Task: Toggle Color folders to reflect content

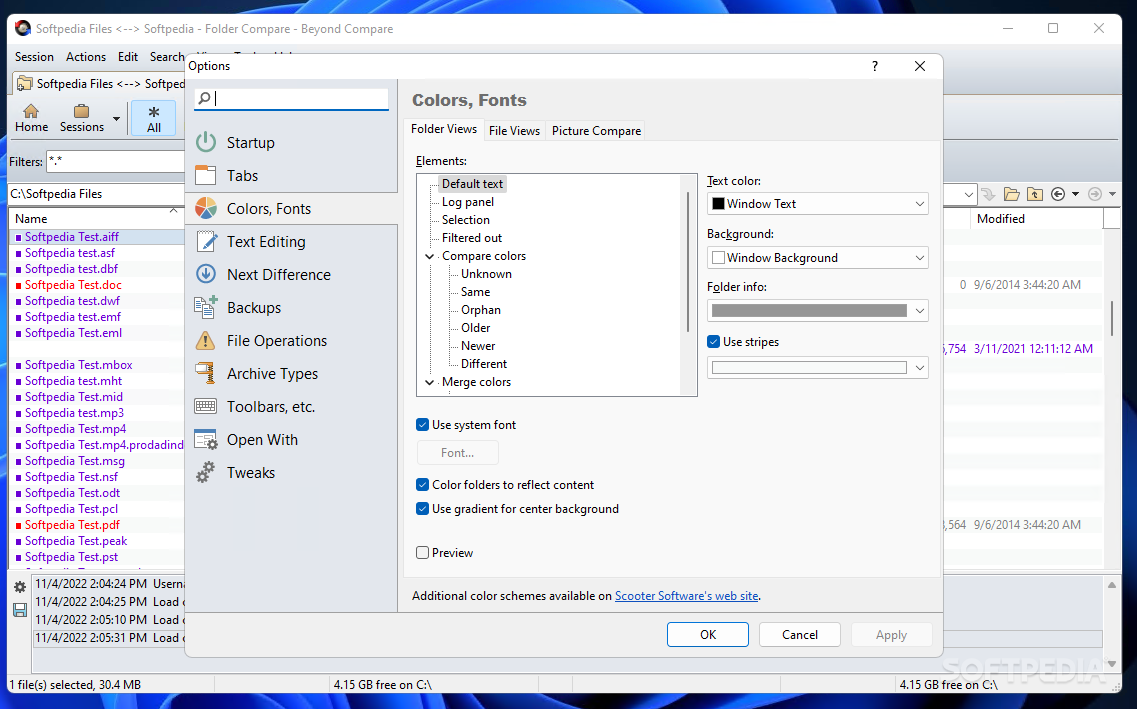Action: point(423,485)
